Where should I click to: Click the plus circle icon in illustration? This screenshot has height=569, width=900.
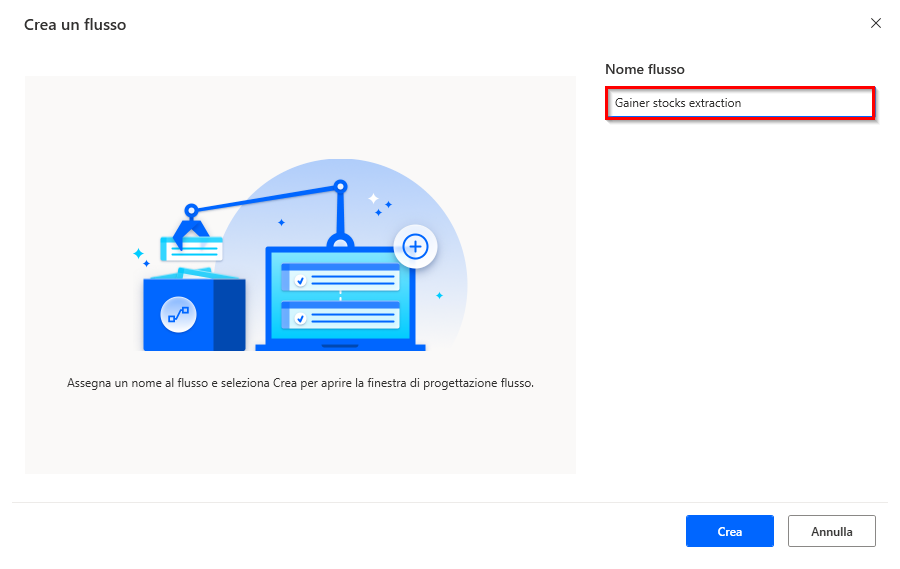(415, 247)
